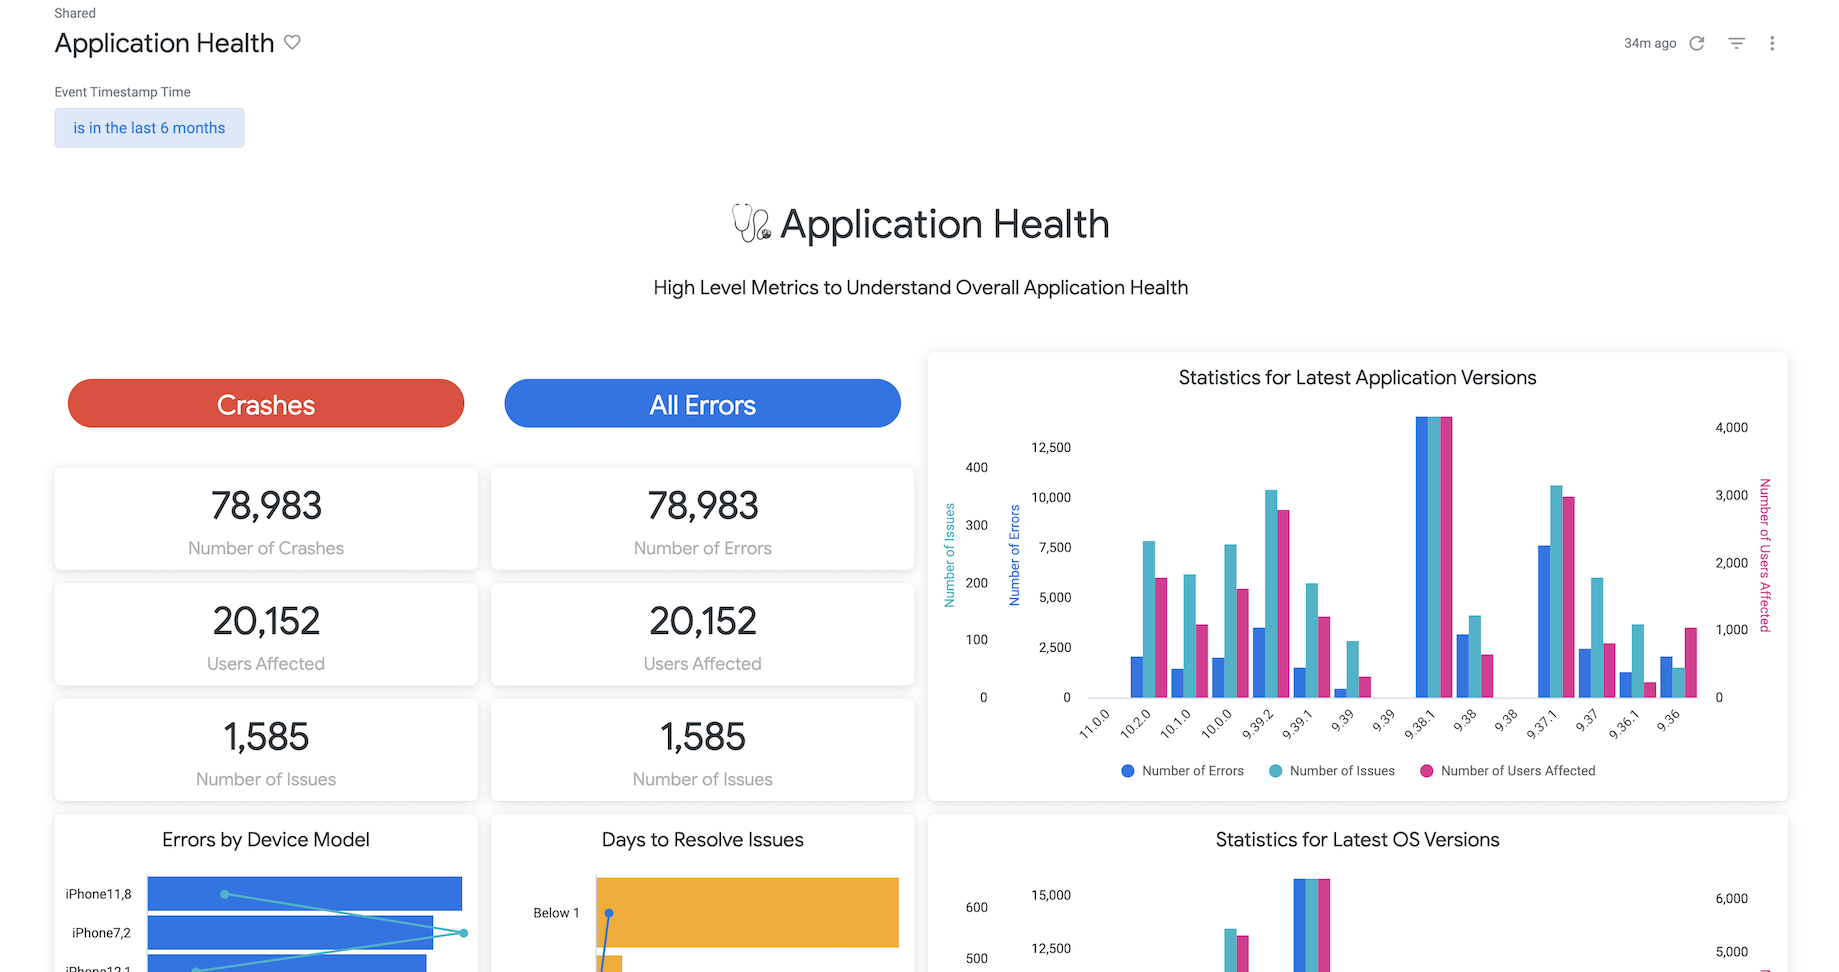Click 1,585 Number of Issues under Crashes
Image resolution: width=1839 pixels, height=972 pixels.
click(x=266, y=750)
